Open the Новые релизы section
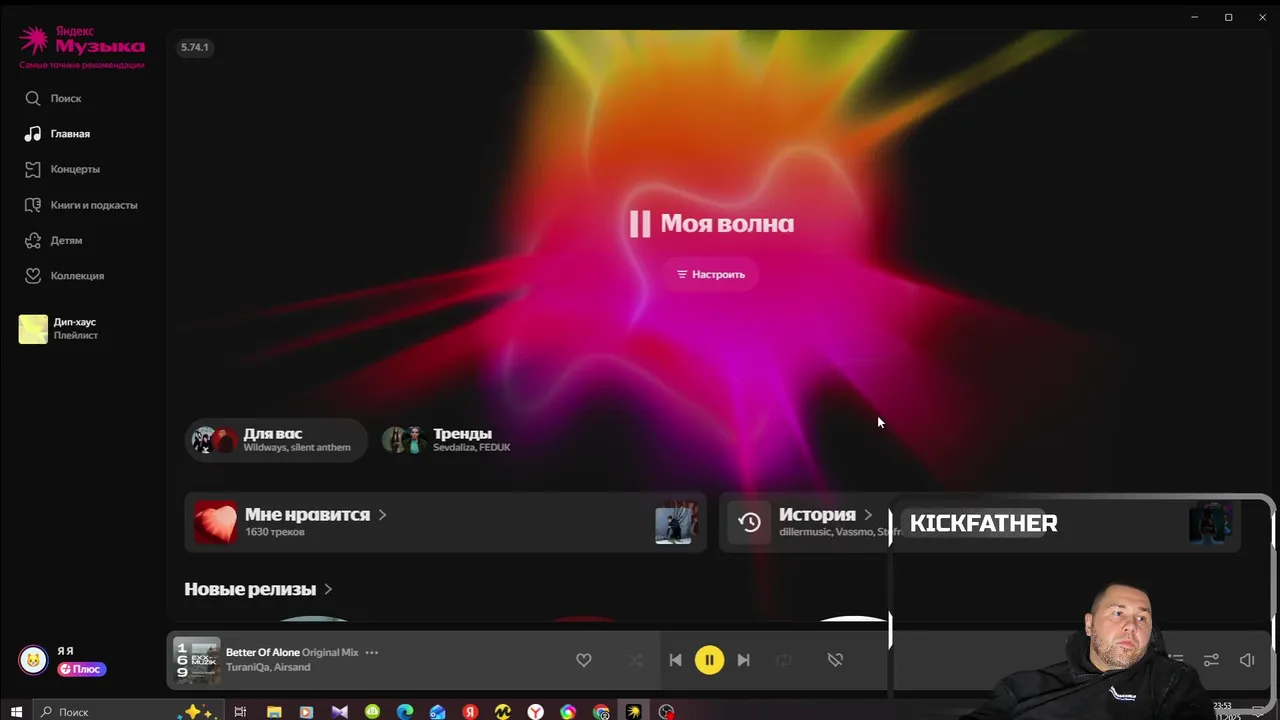The image size is (1280, 720). 250,589
